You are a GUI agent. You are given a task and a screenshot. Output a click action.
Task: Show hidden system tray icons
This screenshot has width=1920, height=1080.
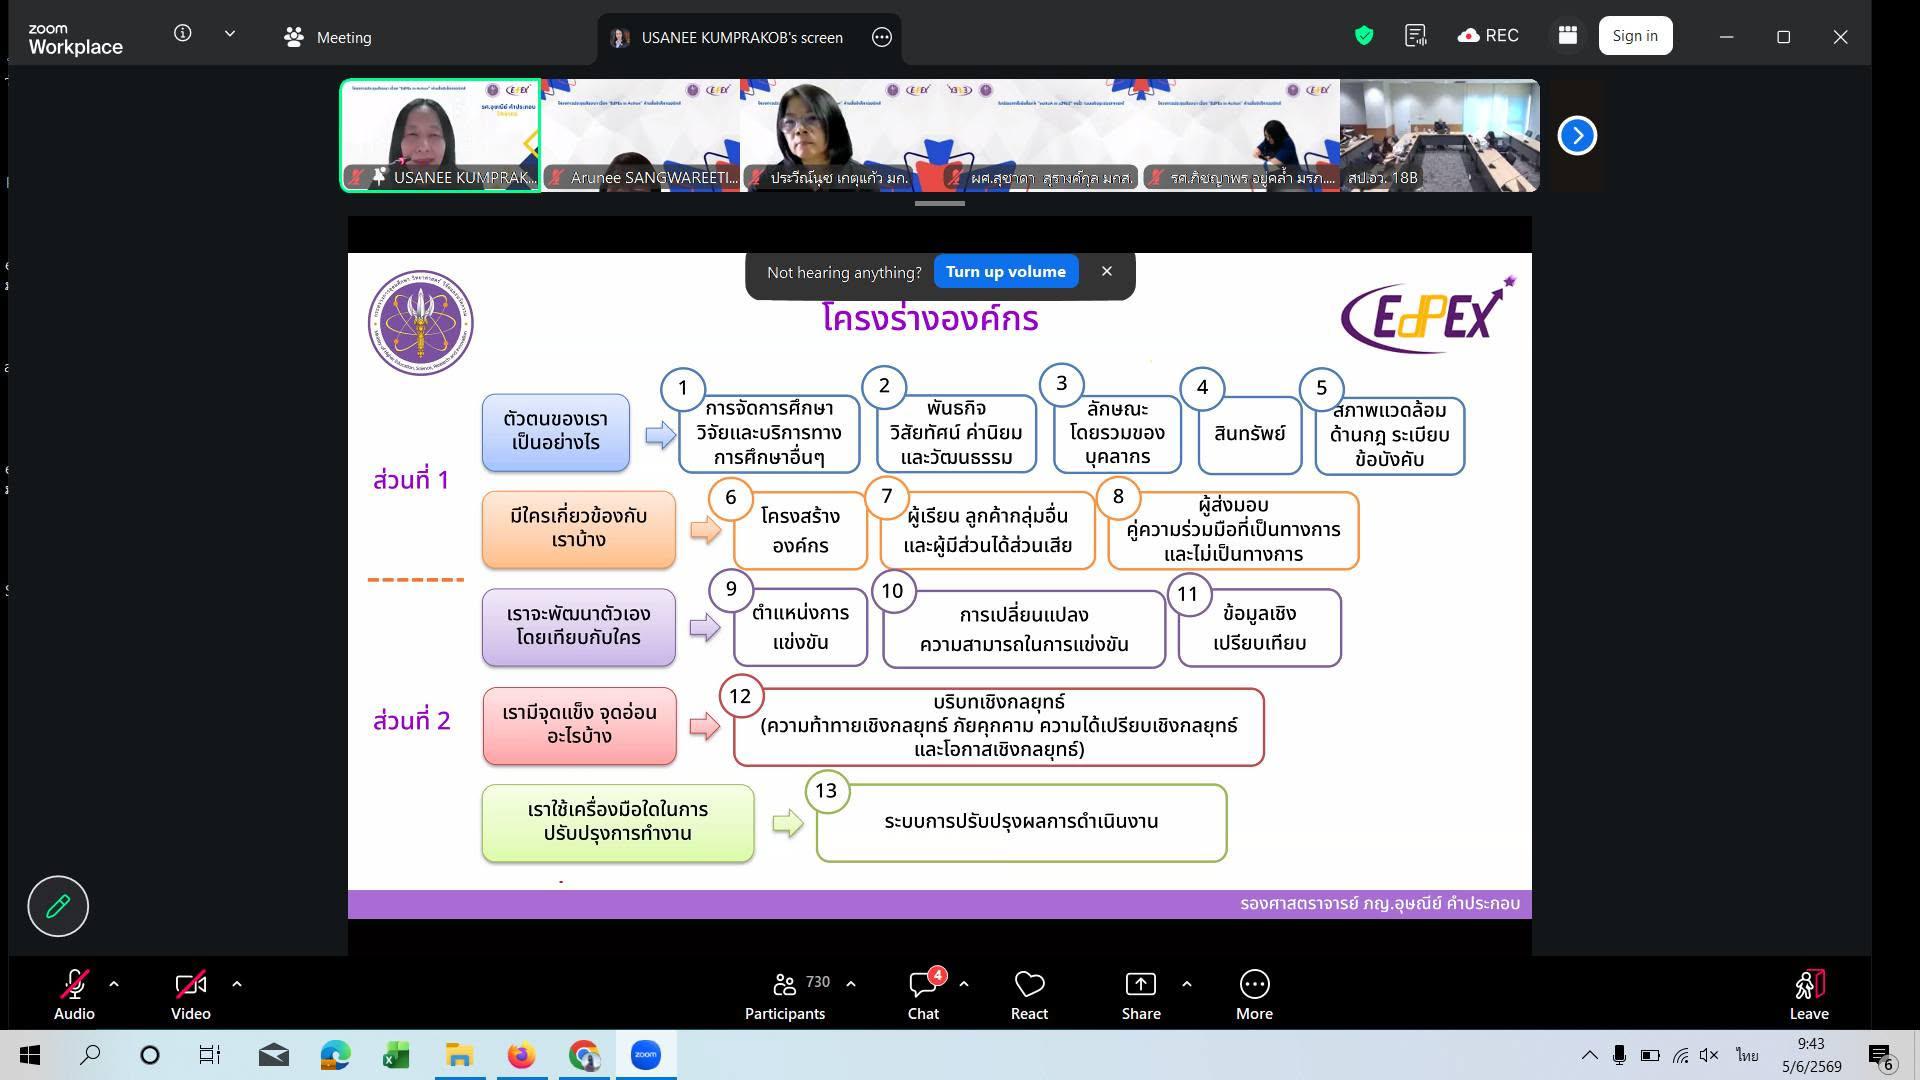(1589, 1055)
